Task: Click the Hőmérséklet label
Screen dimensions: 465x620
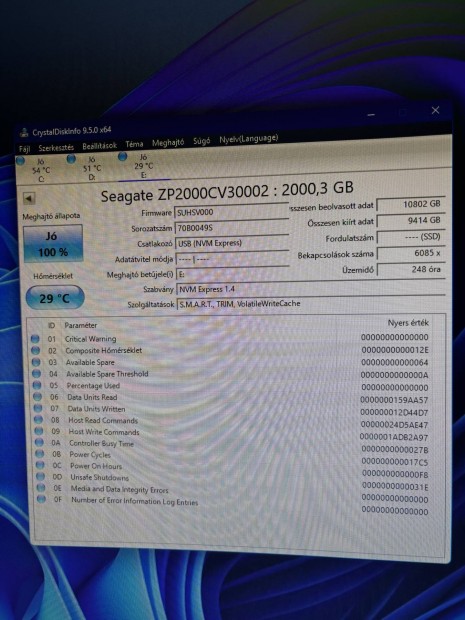Action: pyautogui.click(x=53, y=276)
